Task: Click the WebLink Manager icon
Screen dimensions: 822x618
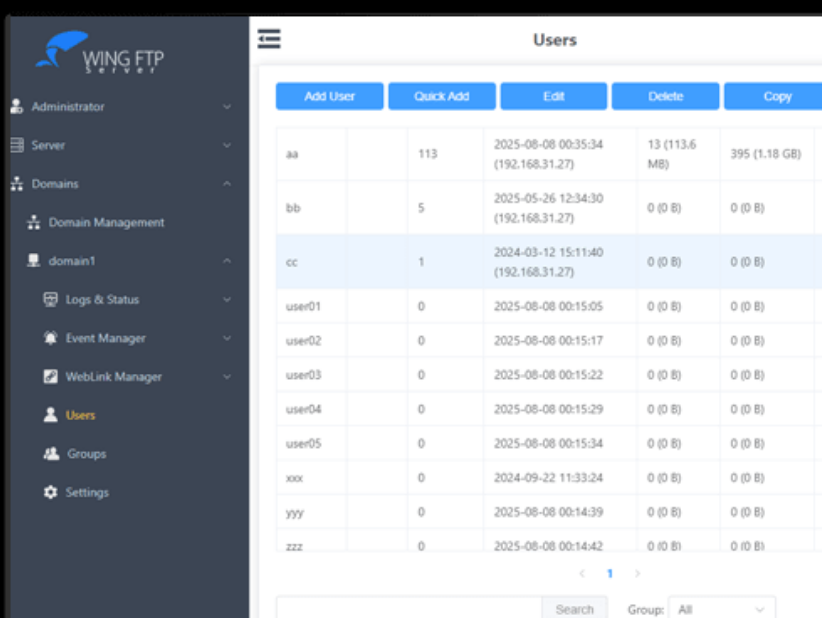Action: point(50,377)
